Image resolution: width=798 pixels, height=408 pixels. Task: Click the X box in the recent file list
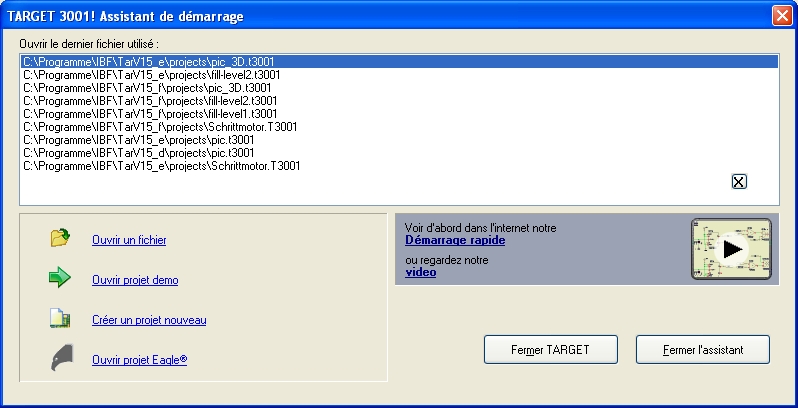click(739, 181)
